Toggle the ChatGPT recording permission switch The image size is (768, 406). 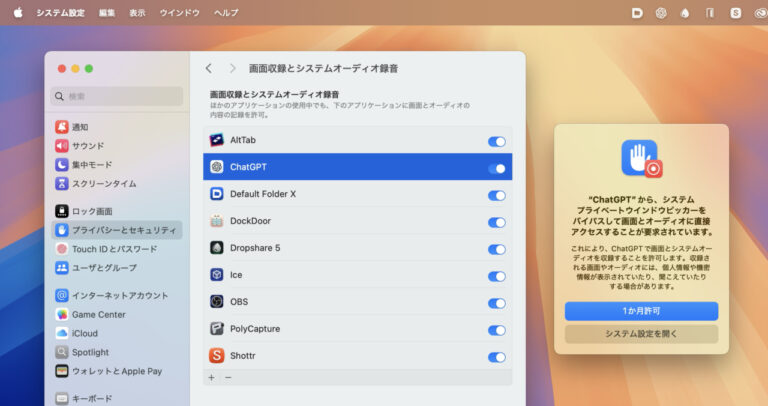pos(496,168)
